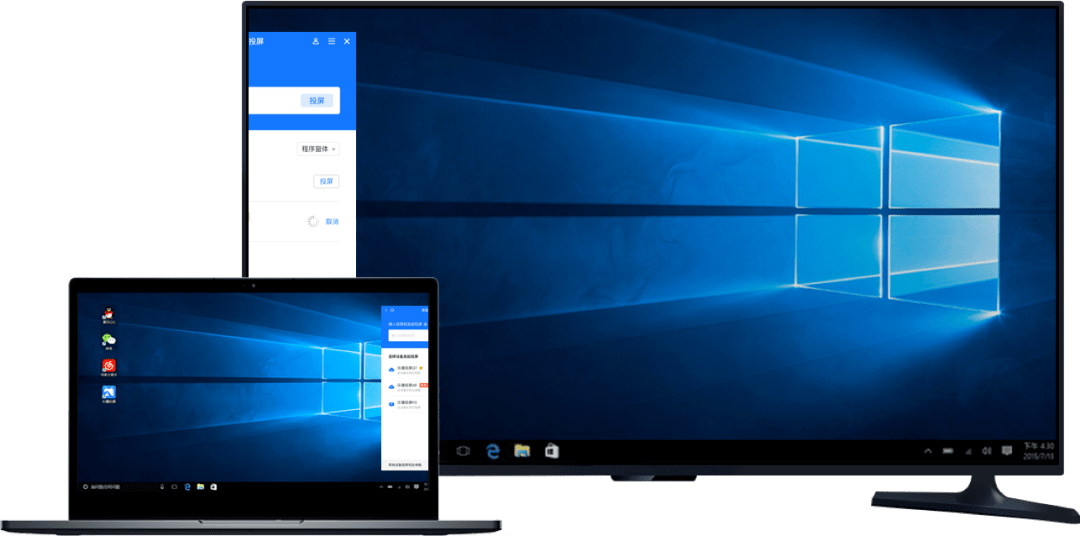Click the 取消 link on the TV panel
1080x536 pixels.
(x=333, y=222)
